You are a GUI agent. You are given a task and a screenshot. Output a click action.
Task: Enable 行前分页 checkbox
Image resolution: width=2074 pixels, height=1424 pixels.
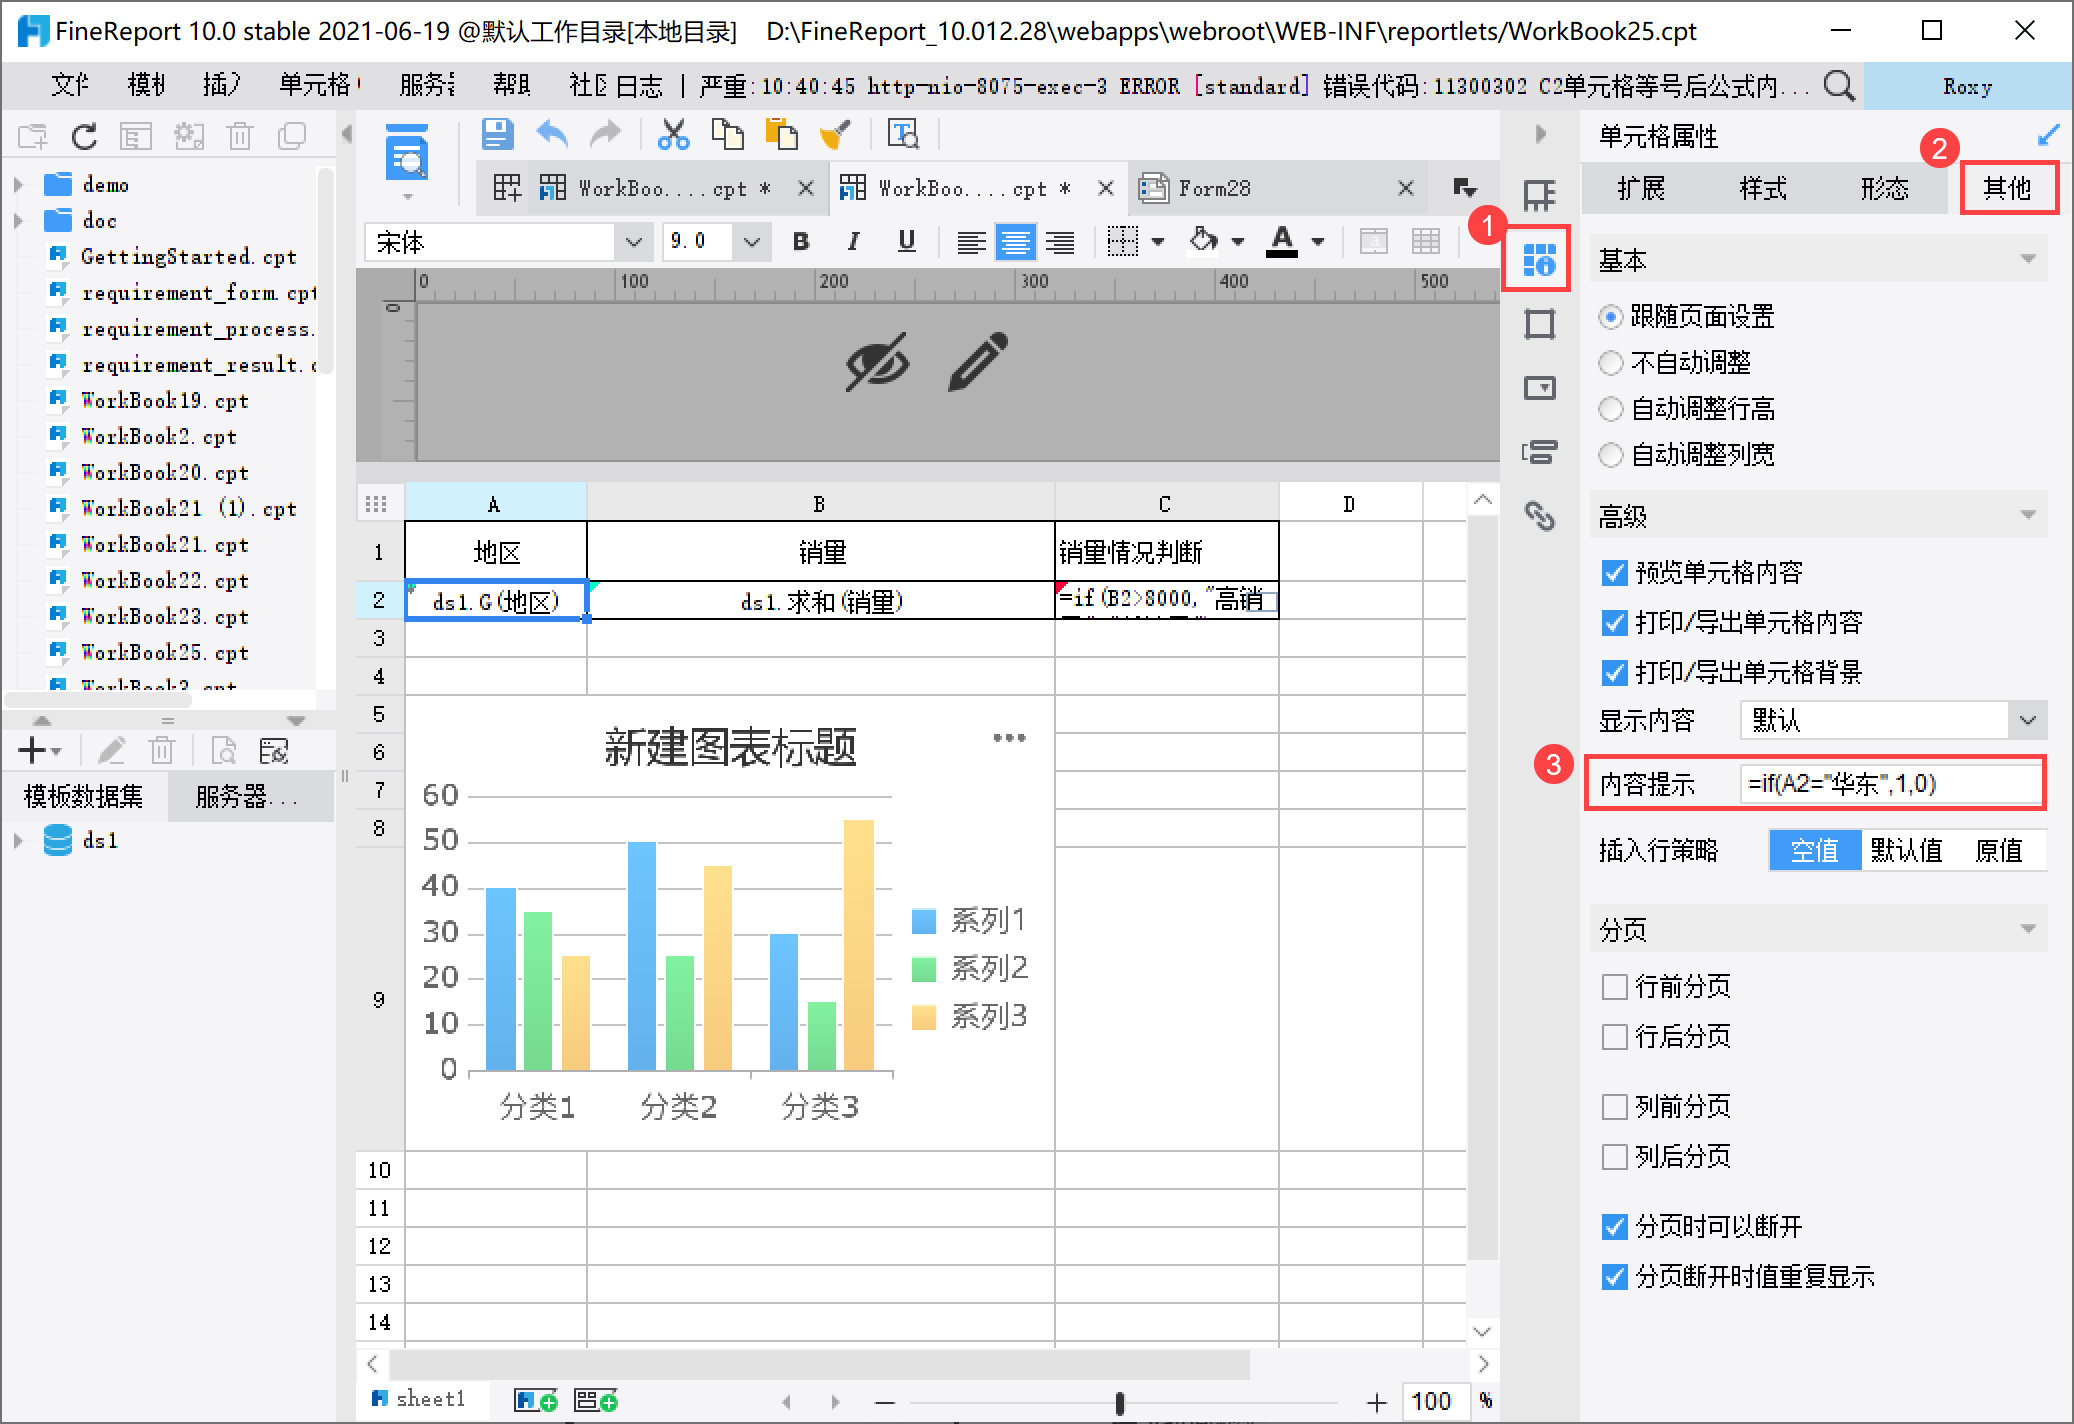1614,987
